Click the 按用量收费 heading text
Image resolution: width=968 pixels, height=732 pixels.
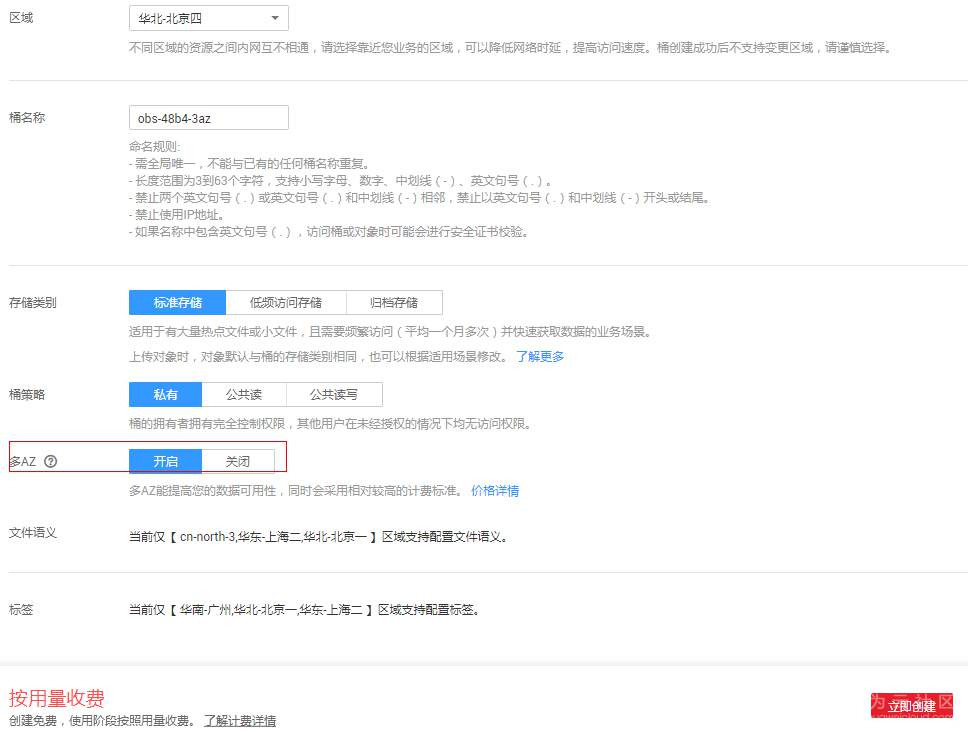point(55,698)
